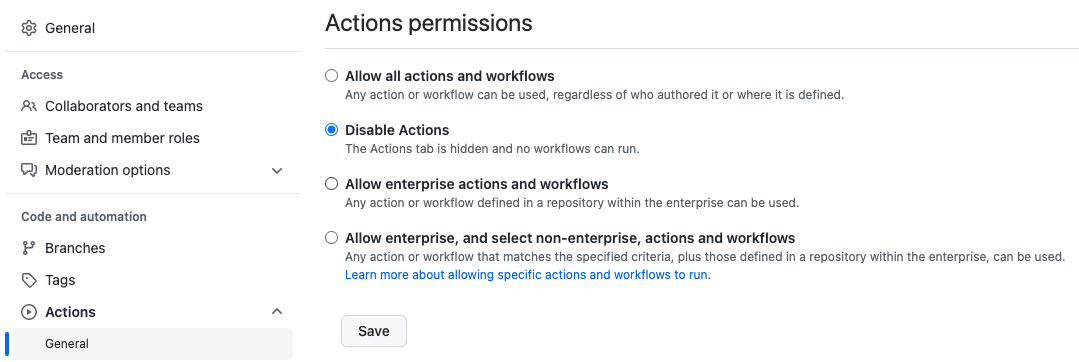This screenshot has width=1079, height=362.
Task: Select Allow all actions and workflows radio
Action: (x=332, y=76)
